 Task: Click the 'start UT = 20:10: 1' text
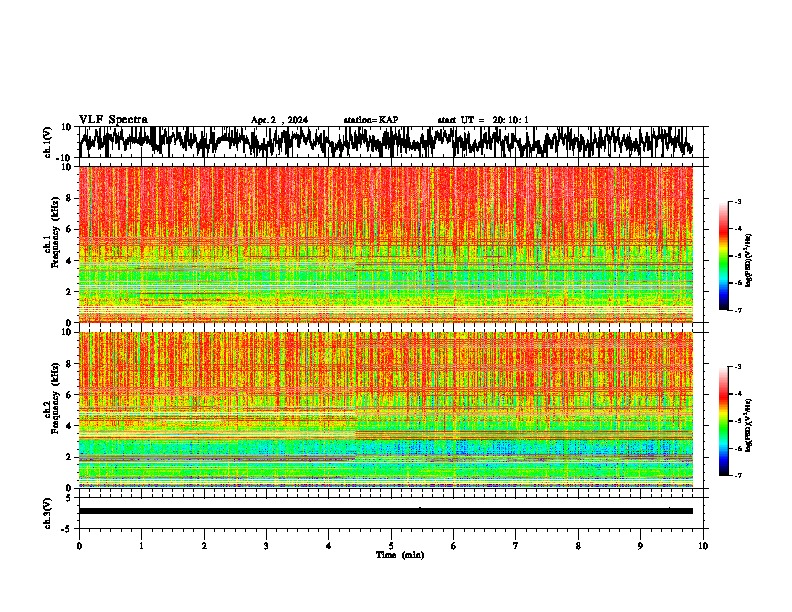pos(483,120)
